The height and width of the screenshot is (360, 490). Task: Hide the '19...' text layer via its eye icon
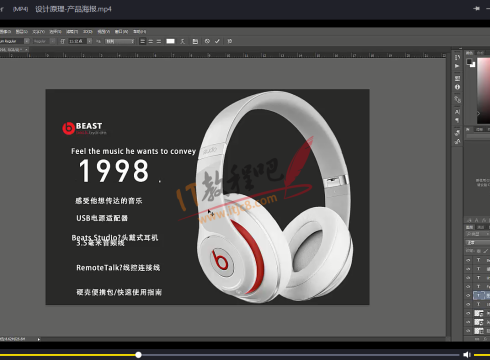[x=468, y=304]
